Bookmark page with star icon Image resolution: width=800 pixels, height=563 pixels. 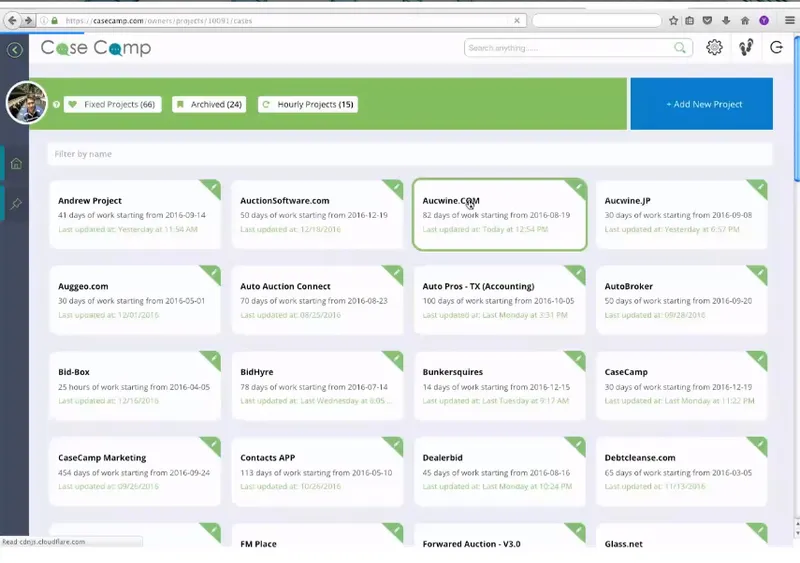pyautogui.click(x=673, y=20)
